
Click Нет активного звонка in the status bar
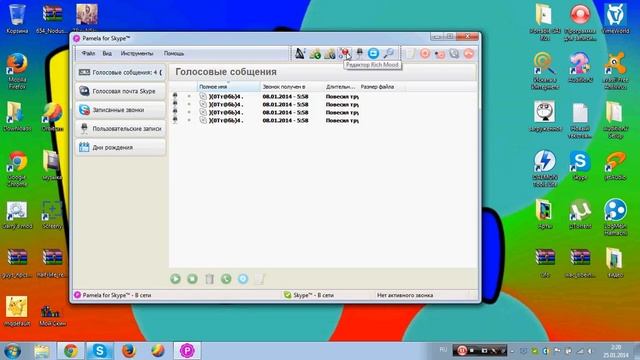(x=405, y=295)
